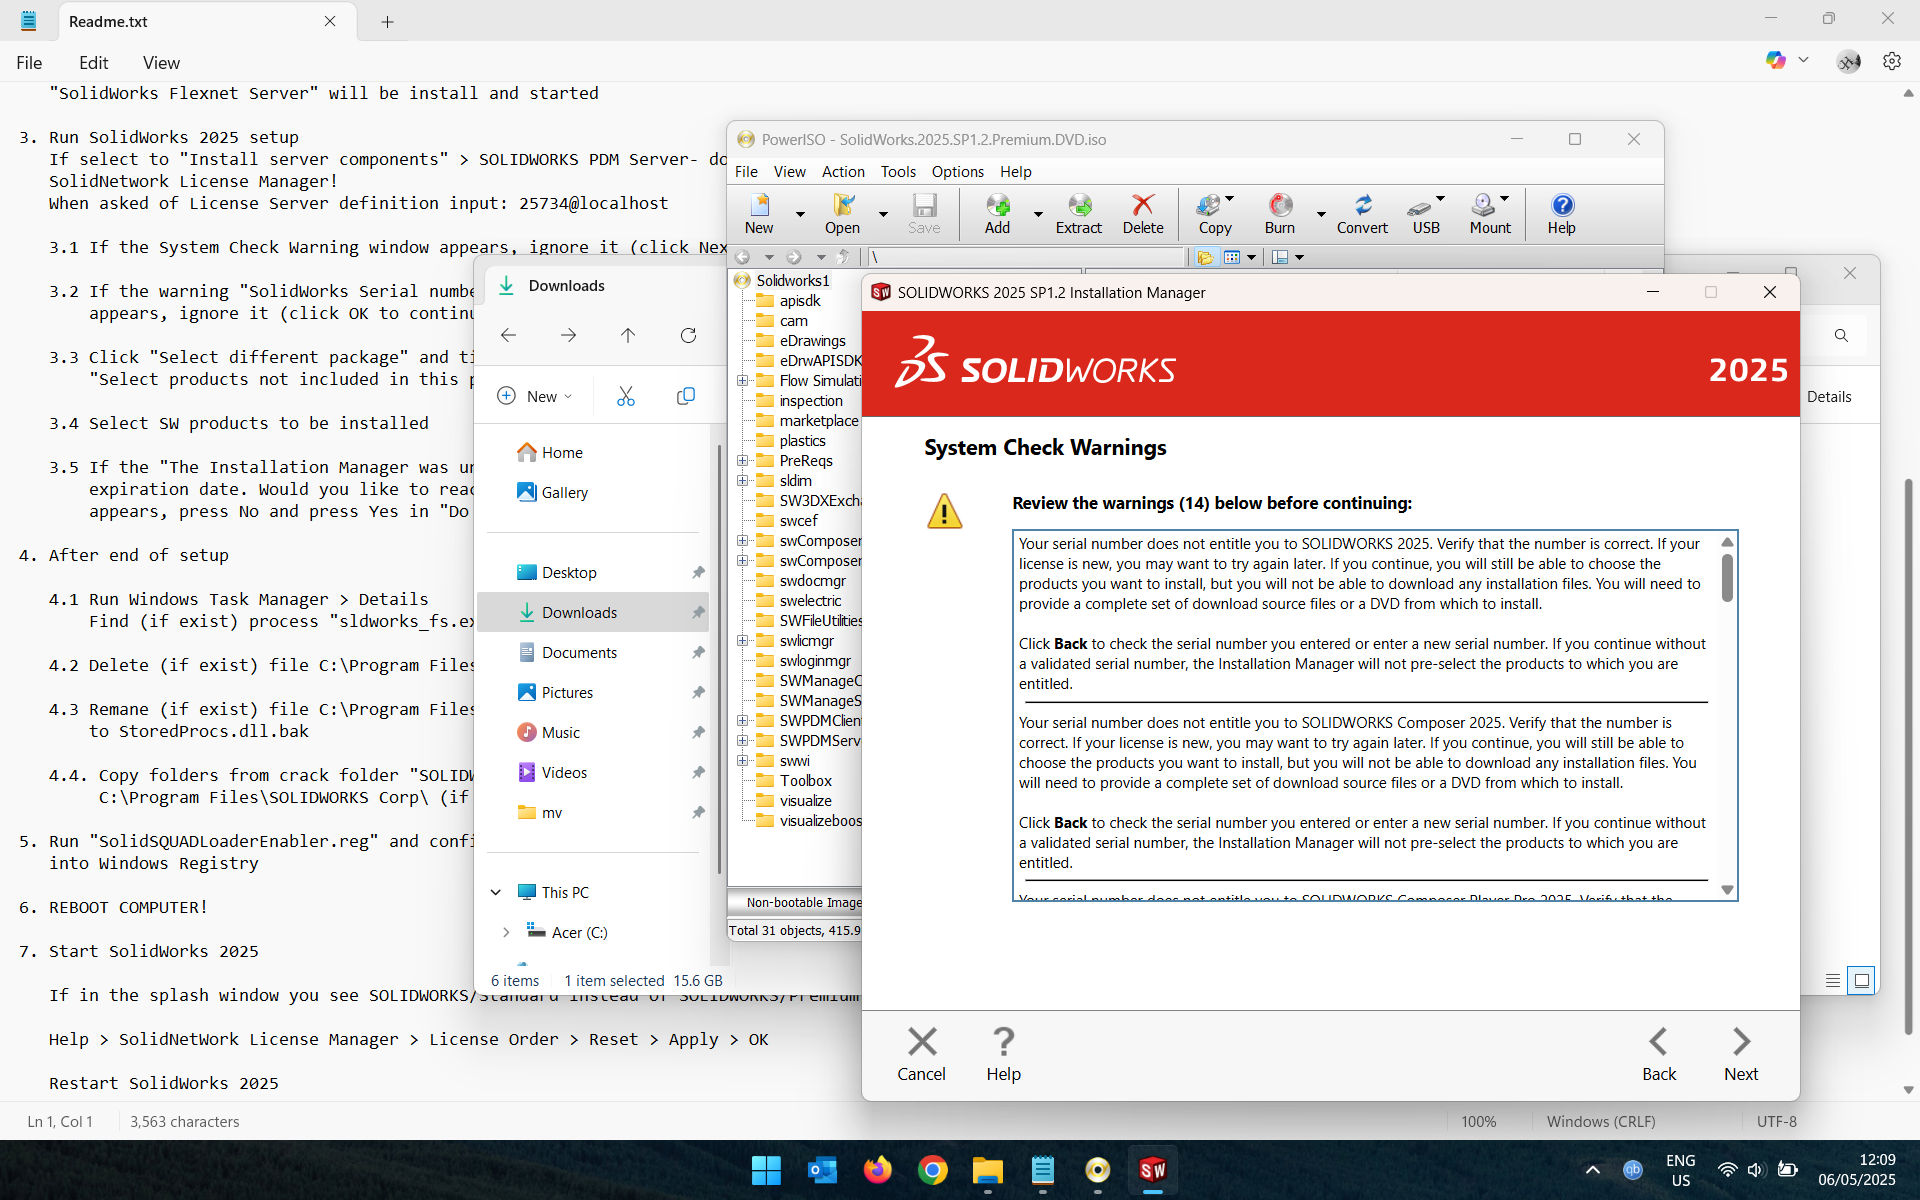The height and width of the screenshot is (1200, 1920).
Task: Click Mount icon in PowerISO toolbar
Action: [x=1490, y=214]
